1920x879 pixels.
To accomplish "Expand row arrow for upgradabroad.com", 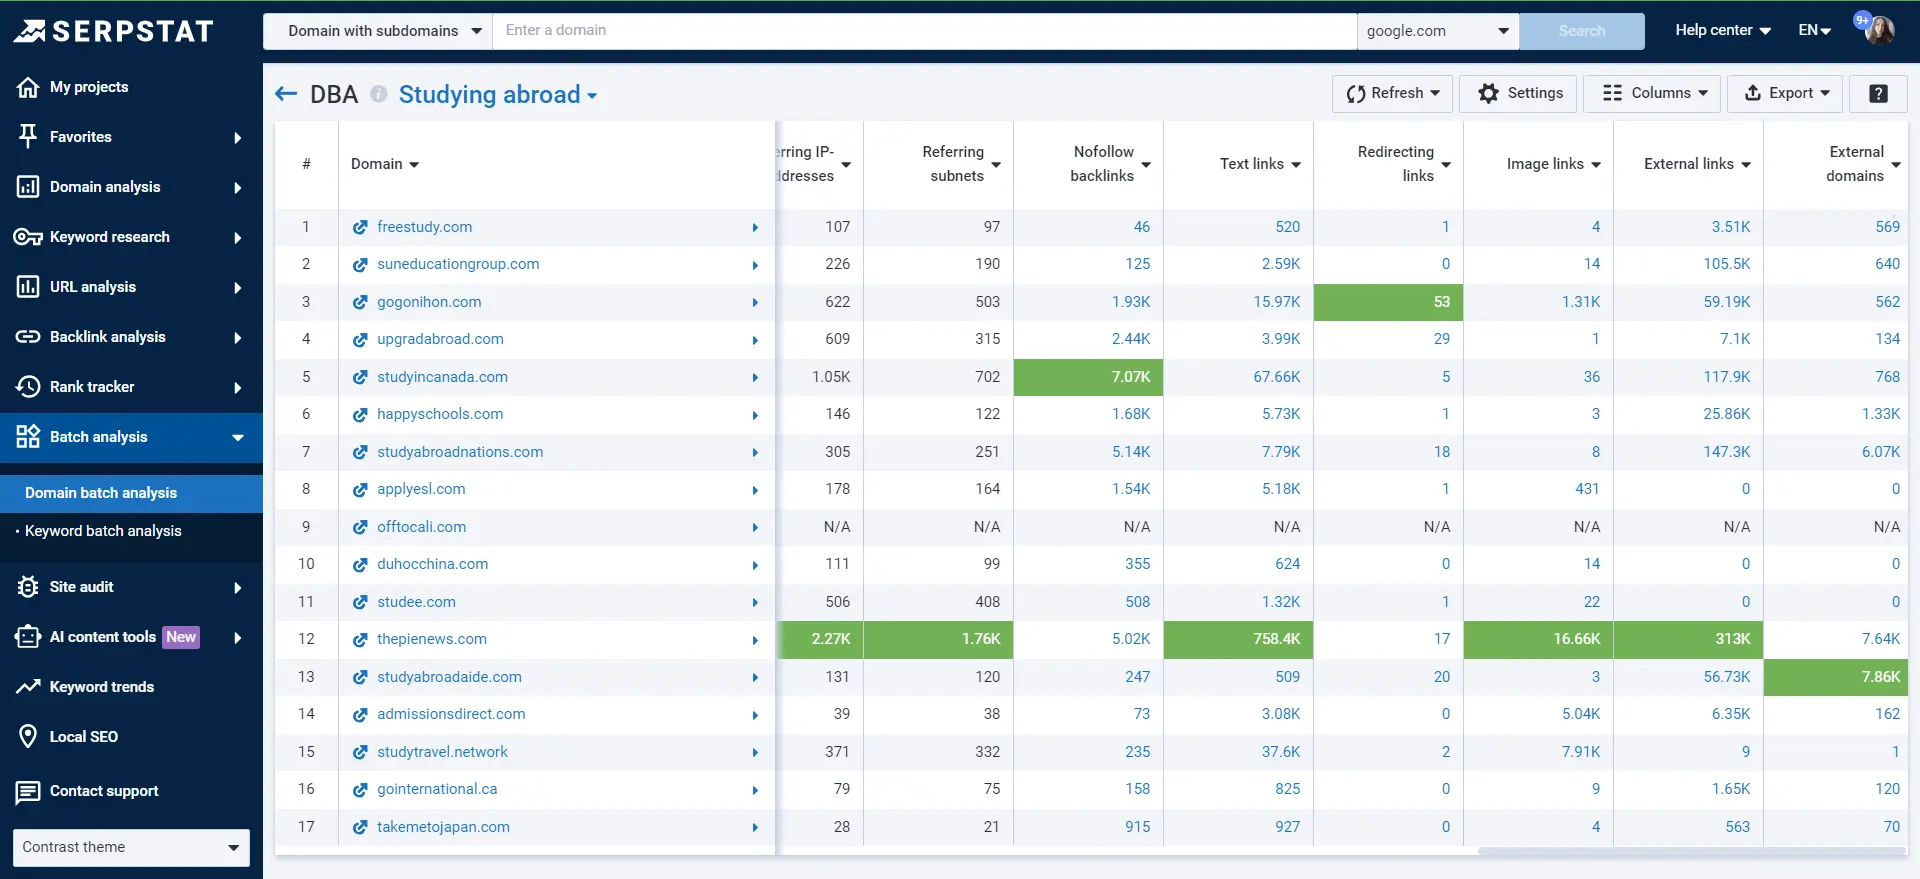I will point(755,340).
